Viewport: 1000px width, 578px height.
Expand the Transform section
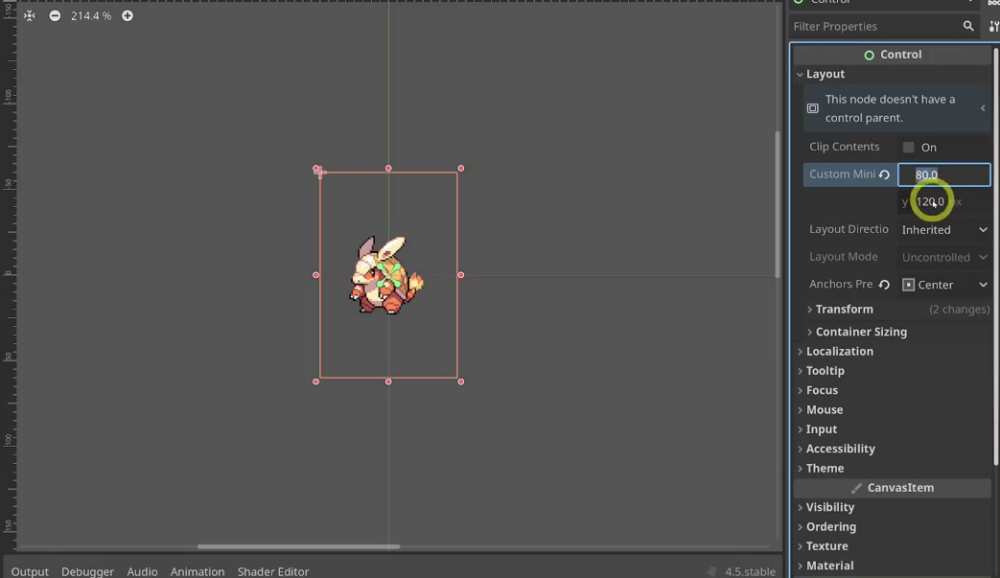(x=844, y=309)
